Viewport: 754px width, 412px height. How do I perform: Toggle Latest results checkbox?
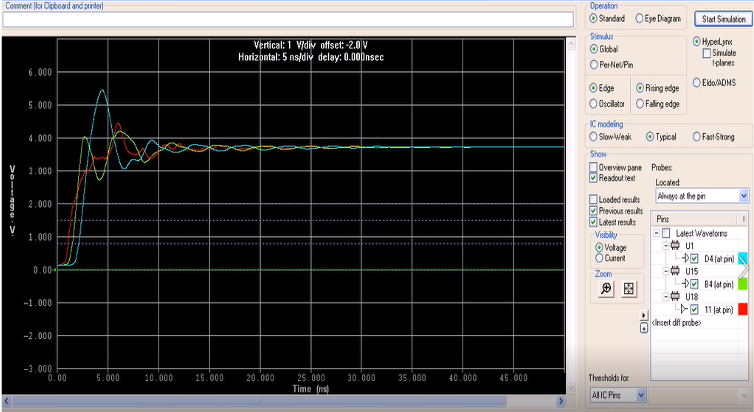click(x=593, y=222)
